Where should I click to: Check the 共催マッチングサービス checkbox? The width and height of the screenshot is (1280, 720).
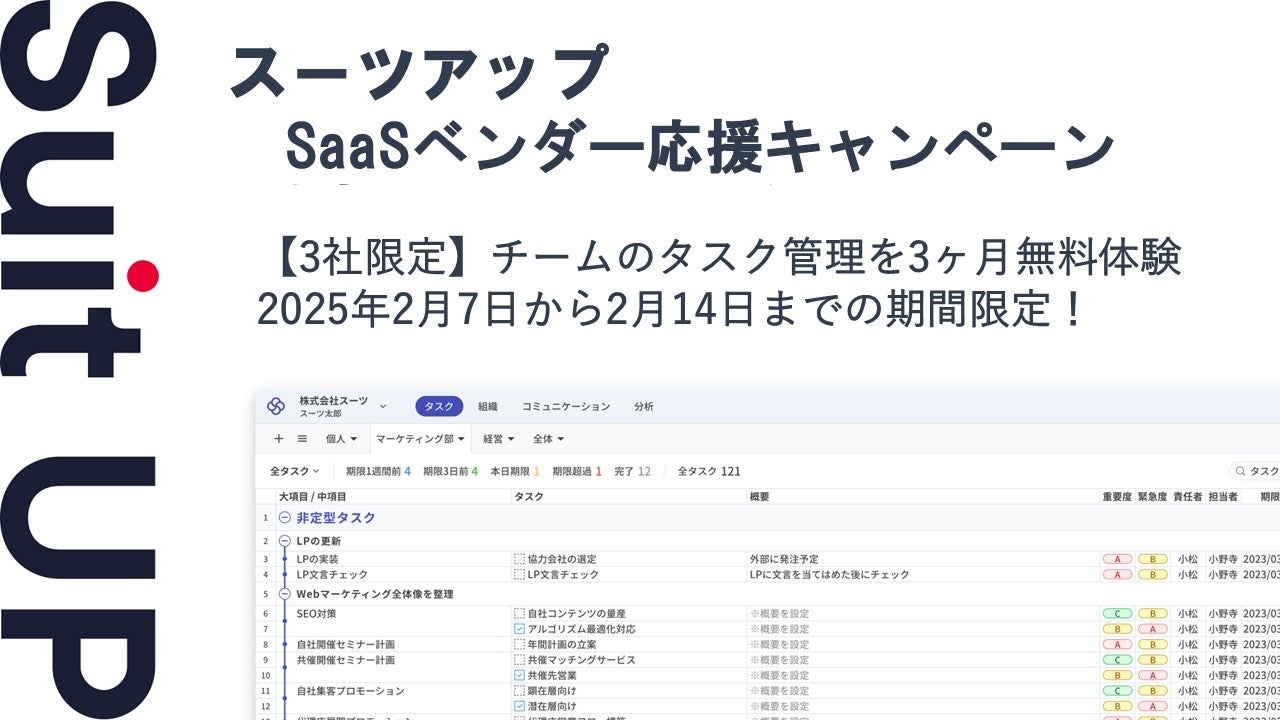pyautogui.click(x=519, y=660)
